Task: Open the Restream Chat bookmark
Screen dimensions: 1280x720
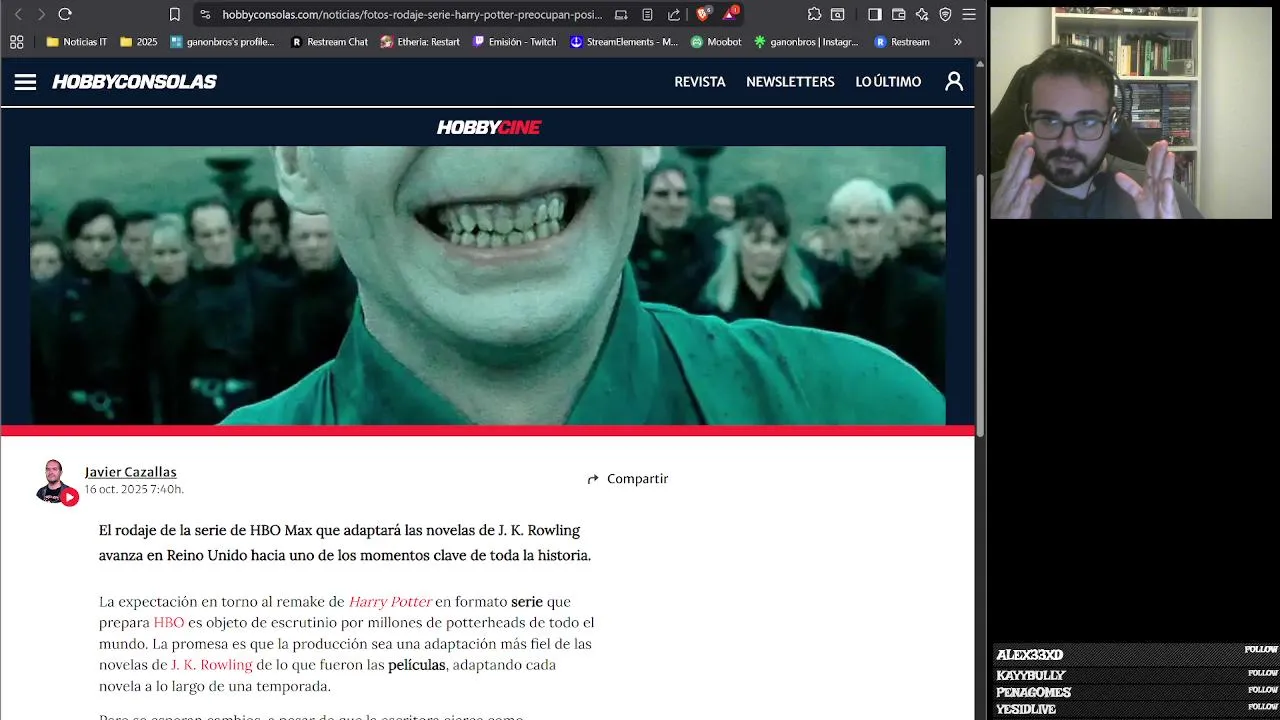Action: tap(329, 42)
